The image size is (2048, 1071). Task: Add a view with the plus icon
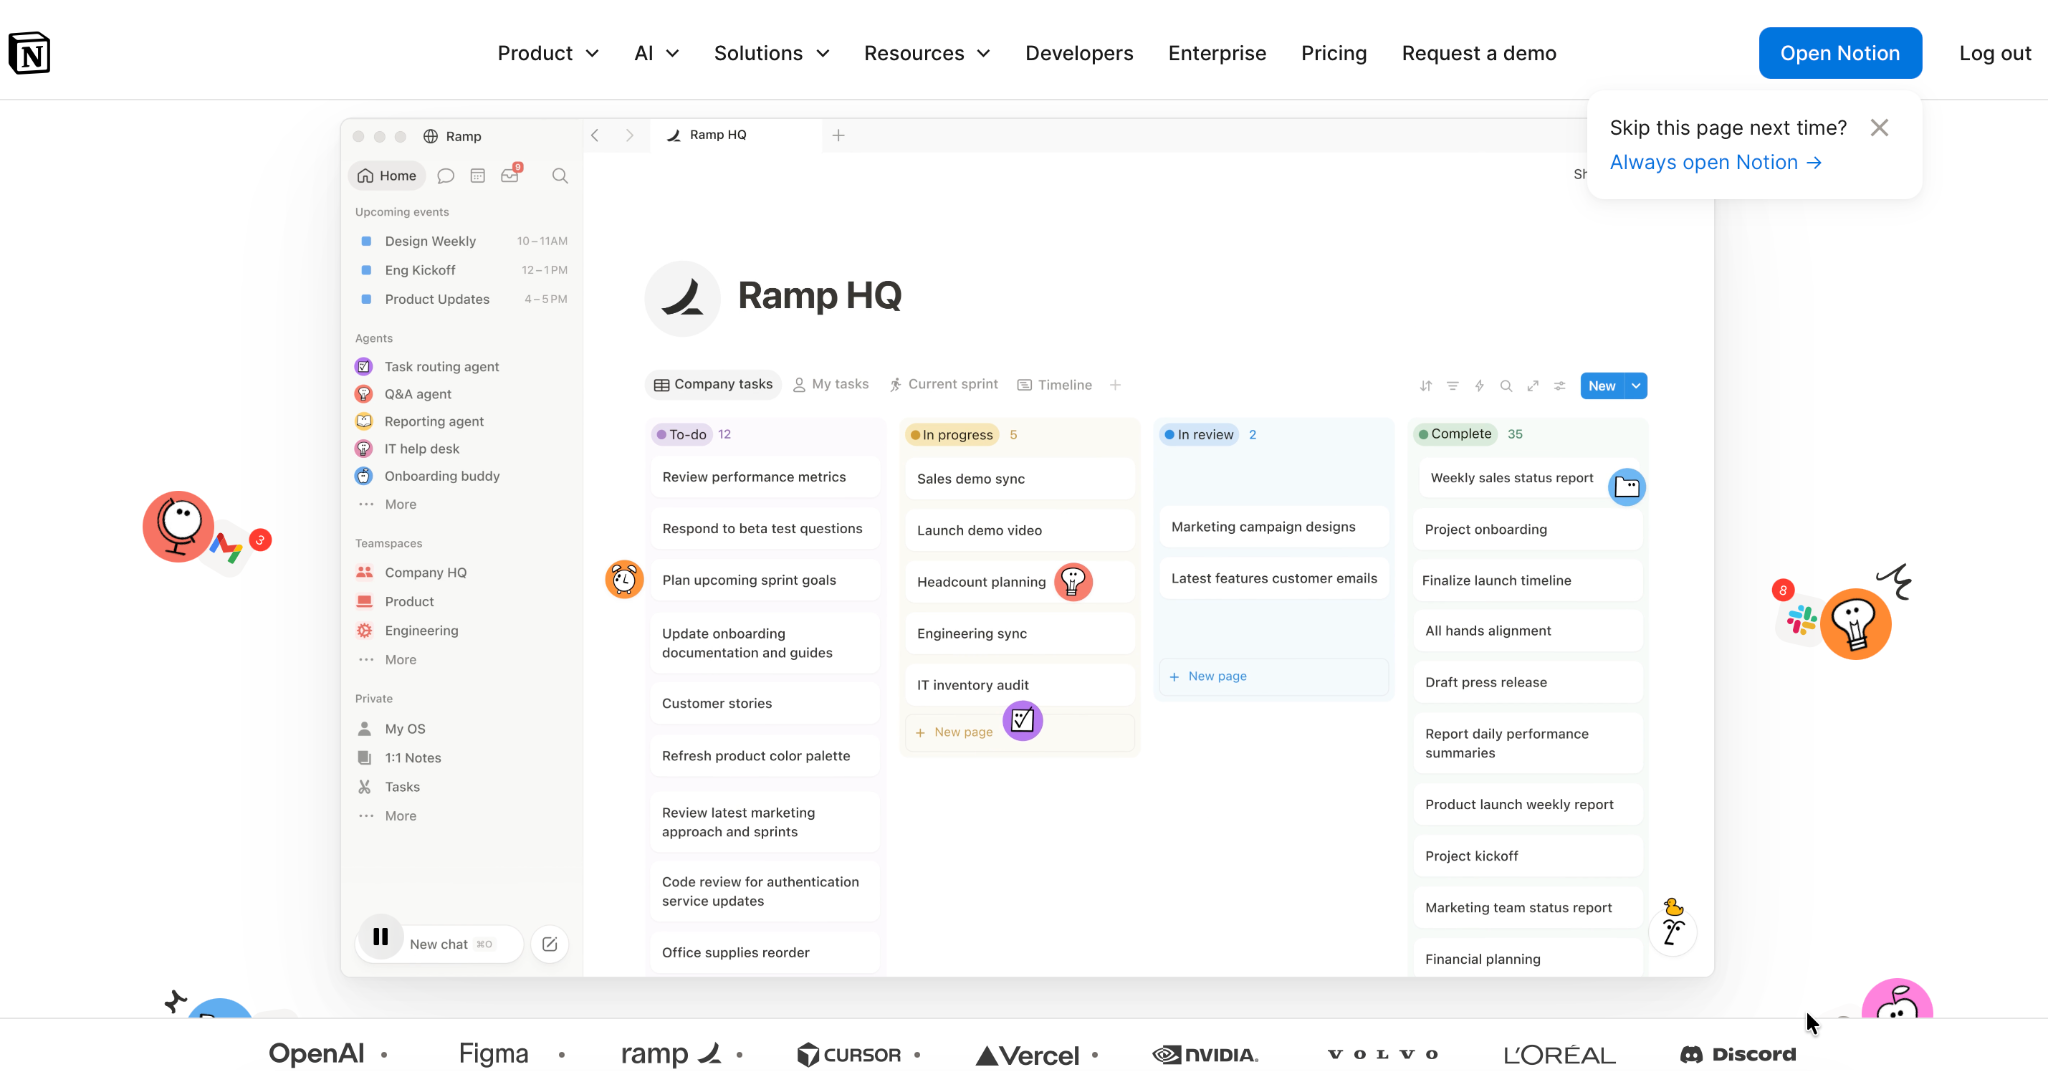1116,385
